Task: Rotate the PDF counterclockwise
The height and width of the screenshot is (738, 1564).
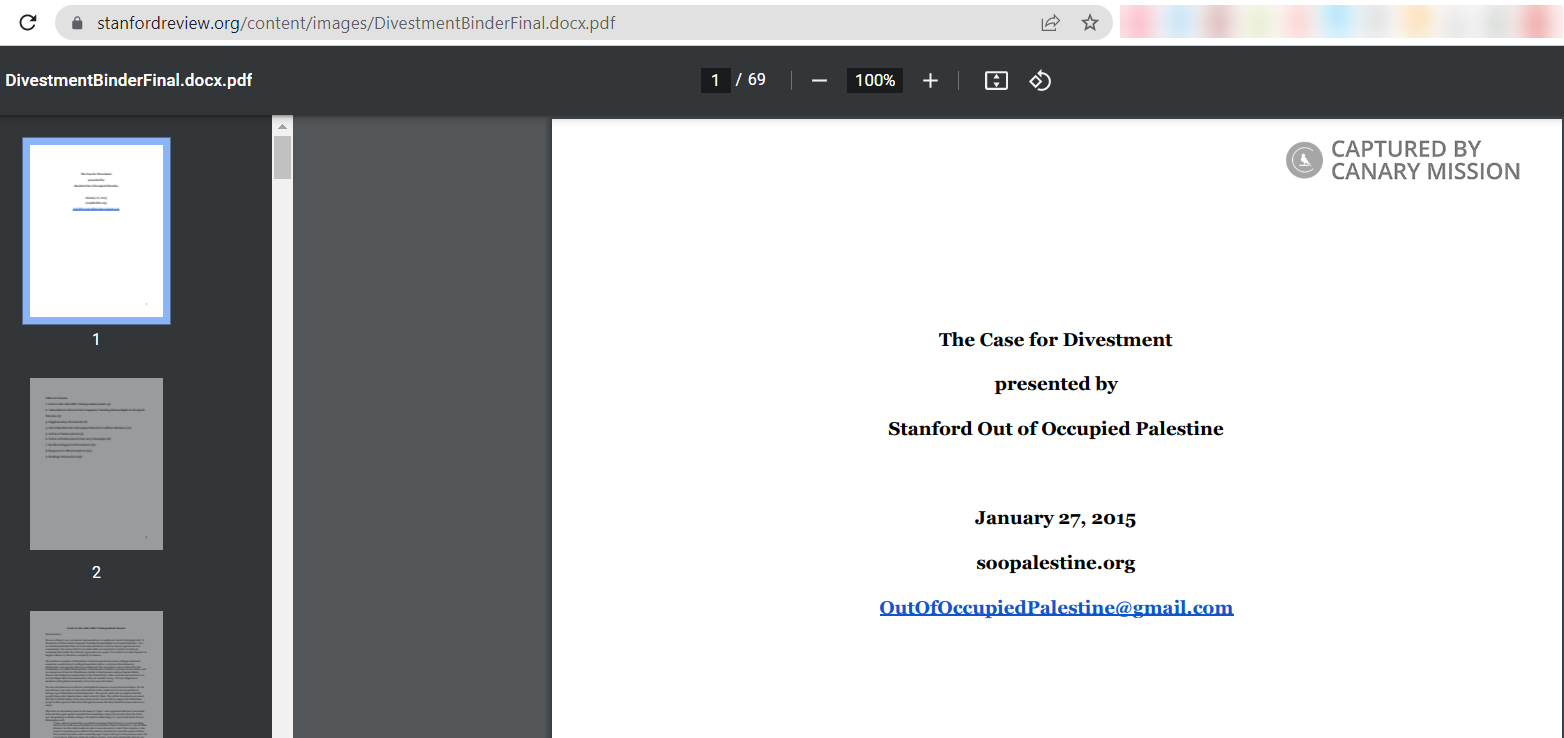Action: [1040, 81]
